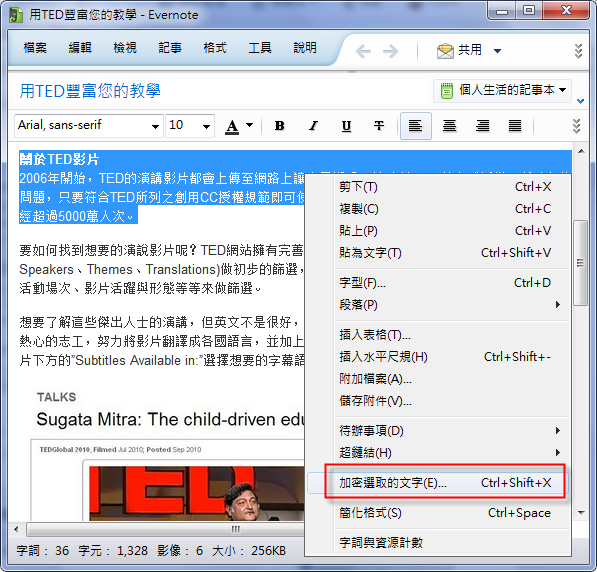This screenshot has width=597, height=572.
Task: Expand 待辦事項 submenu
Action: point(438,431)
